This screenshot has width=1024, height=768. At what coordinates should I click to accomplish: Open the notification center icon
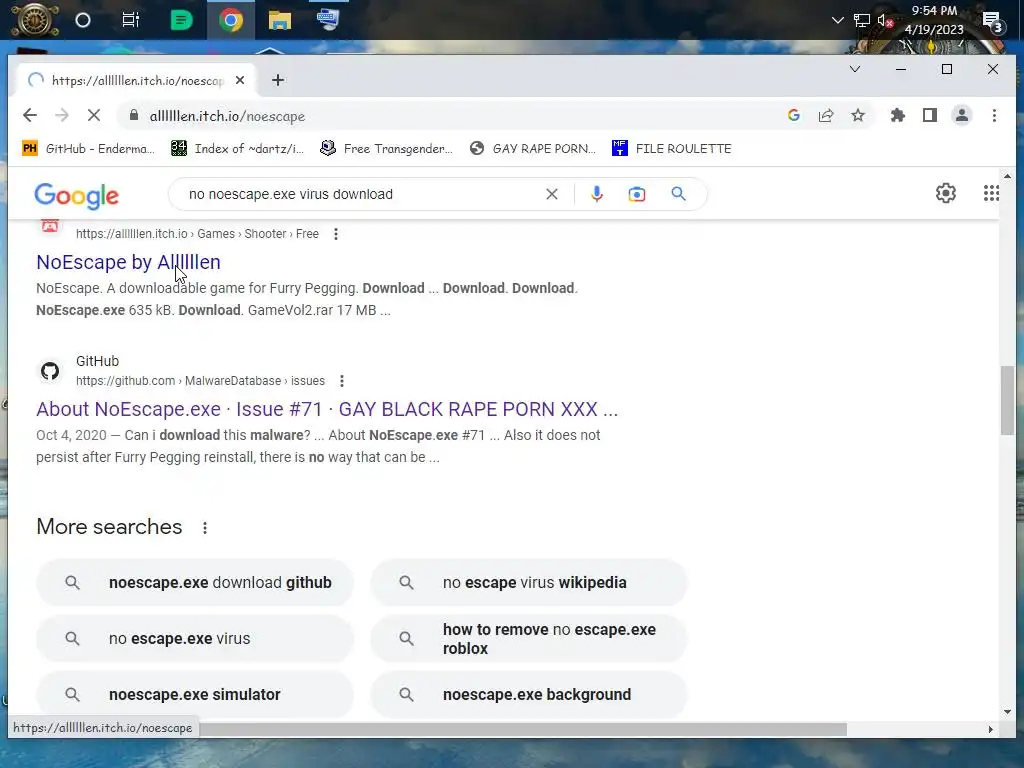pos(992,22)
